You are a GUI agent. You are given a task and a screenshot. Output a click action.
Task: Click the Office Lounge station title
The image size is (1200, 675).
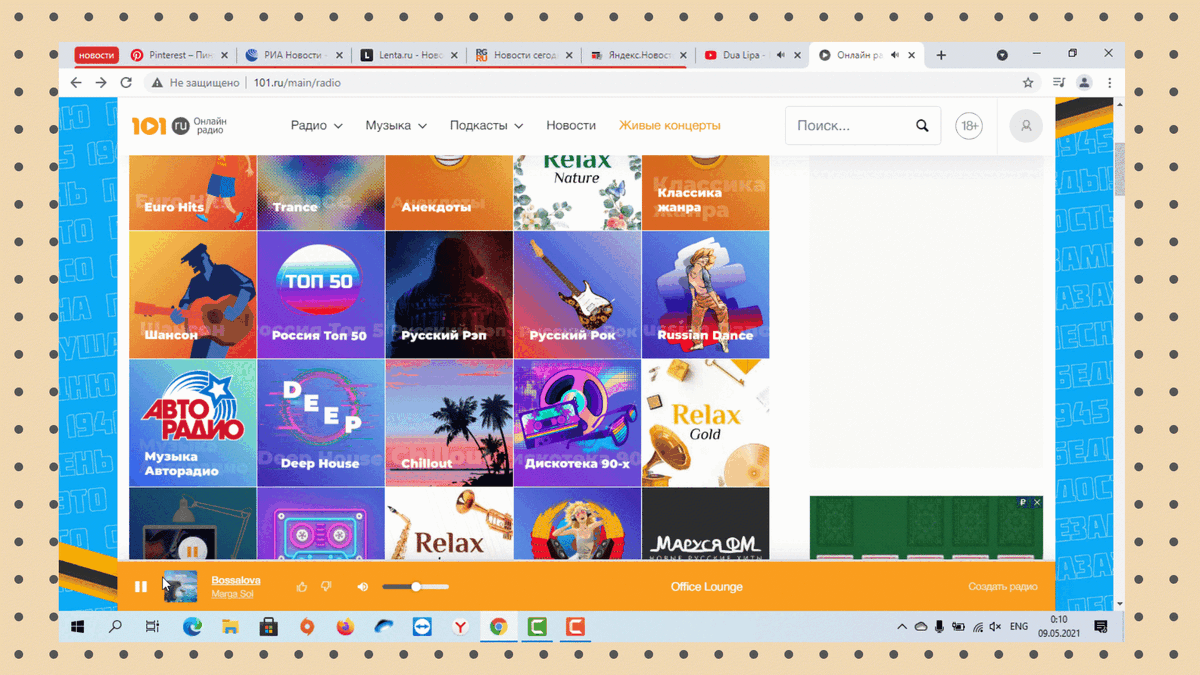(707, 587)
